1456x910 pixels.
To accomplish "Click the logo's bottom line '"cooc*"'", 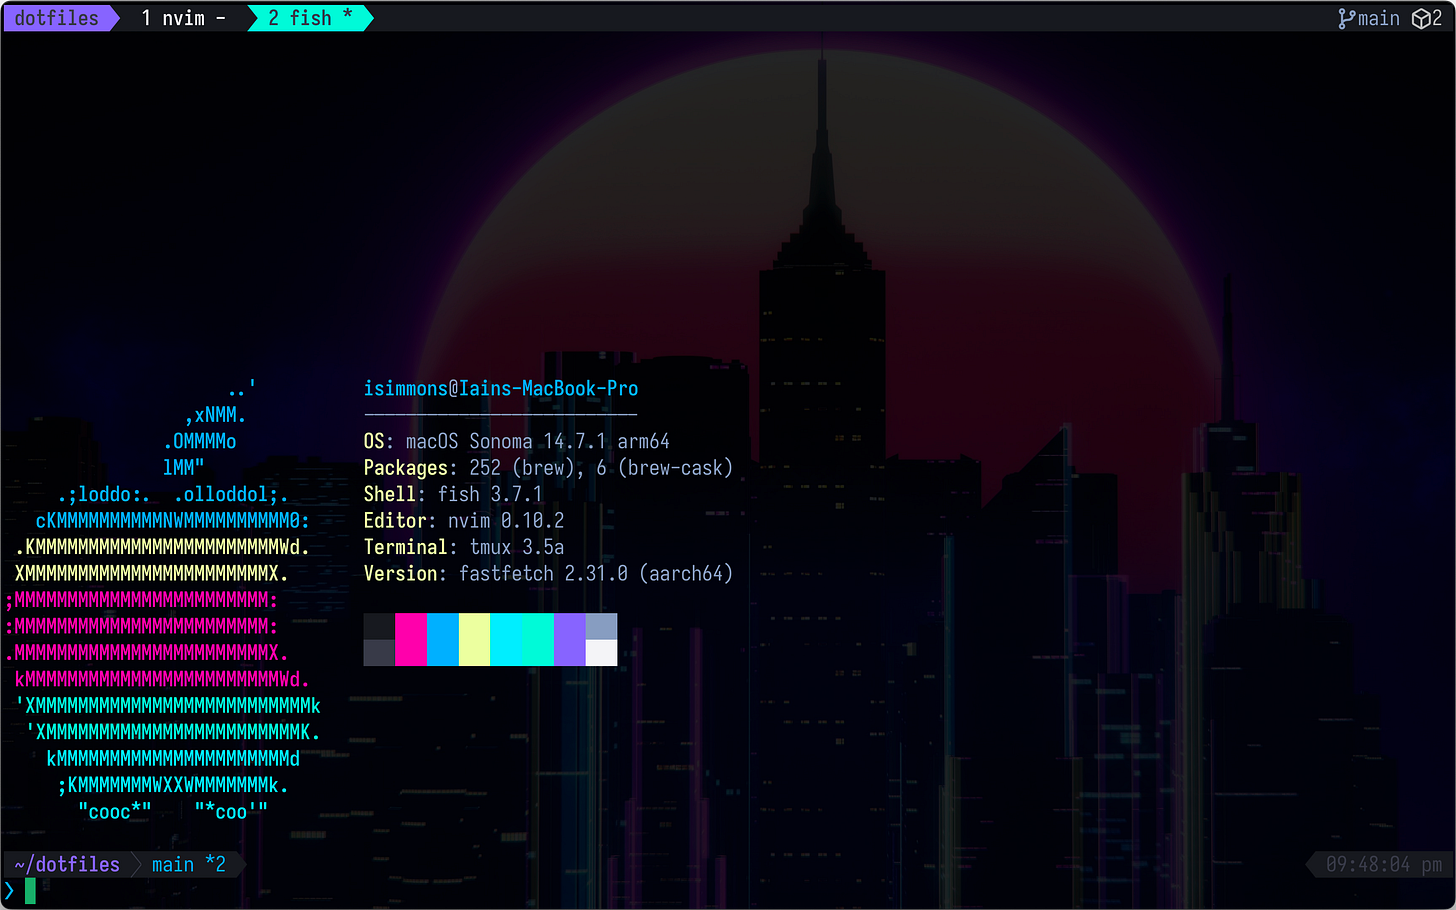I will point(115,811).
